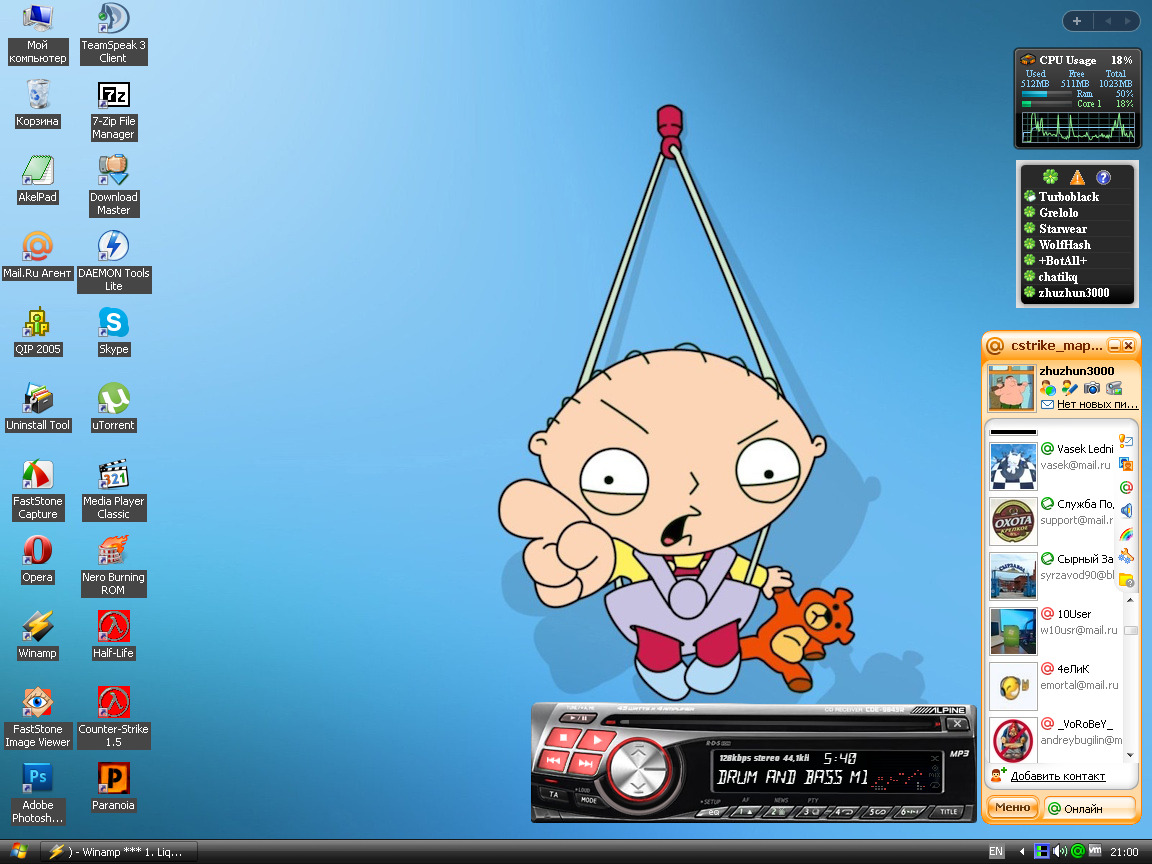Open the Онлайн status dropdown
Screen dimensions: 1152x864
tap(1088, 808)
